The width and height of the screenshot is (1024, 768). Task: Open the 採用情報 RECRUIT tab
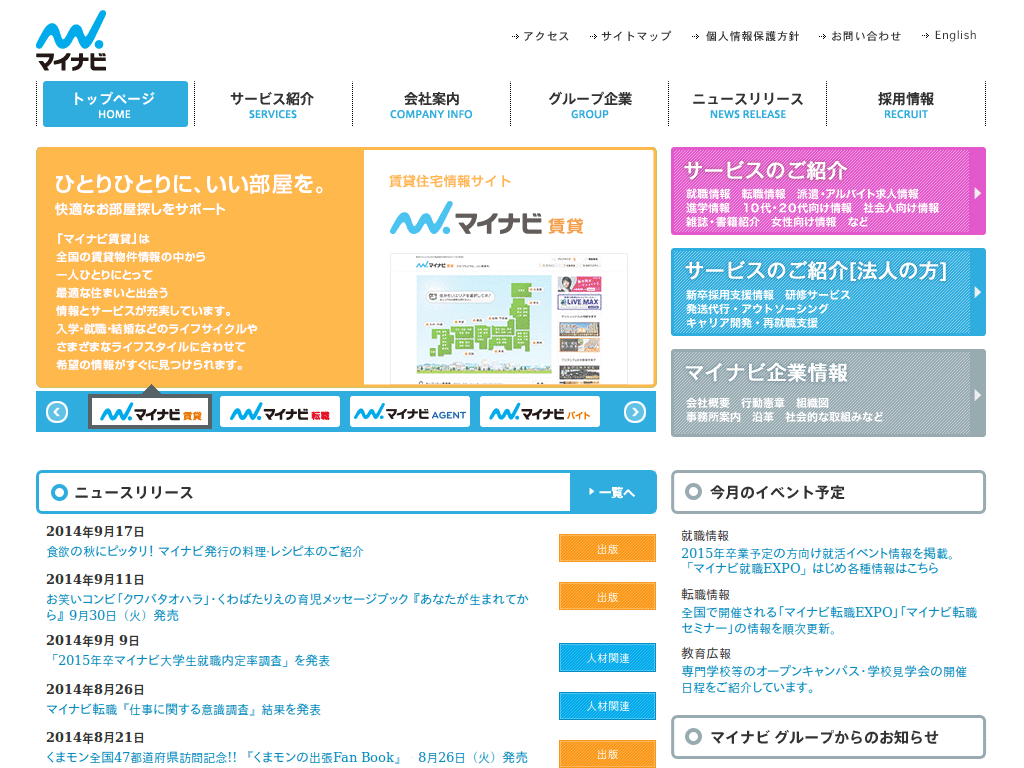[906, 104]
